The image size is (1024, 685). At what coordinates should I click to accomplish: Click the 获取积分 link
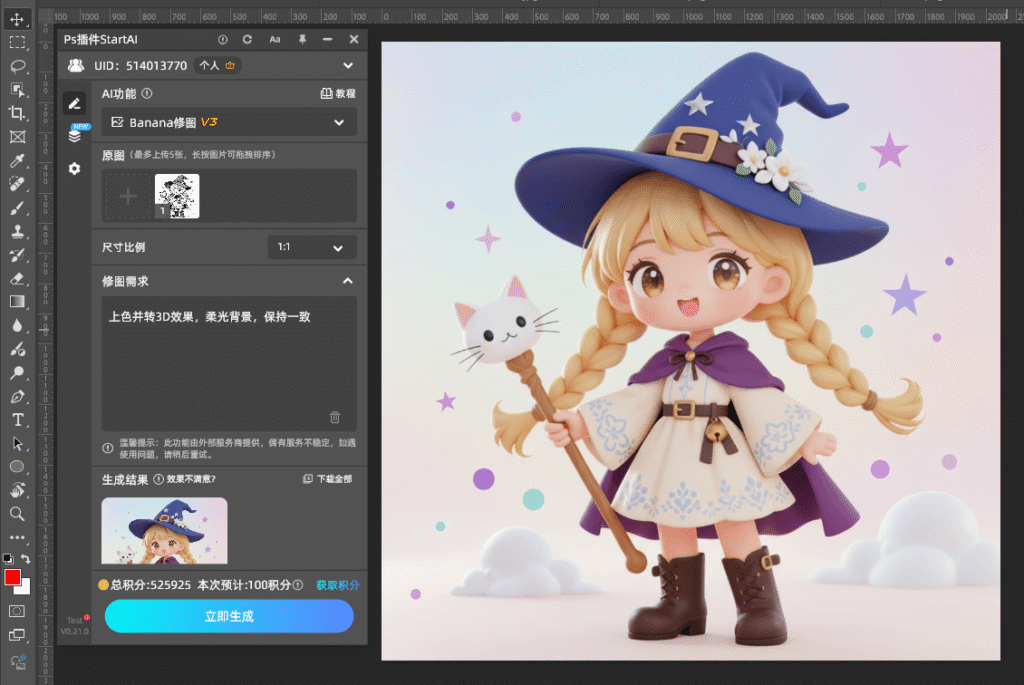click(337, 585)
